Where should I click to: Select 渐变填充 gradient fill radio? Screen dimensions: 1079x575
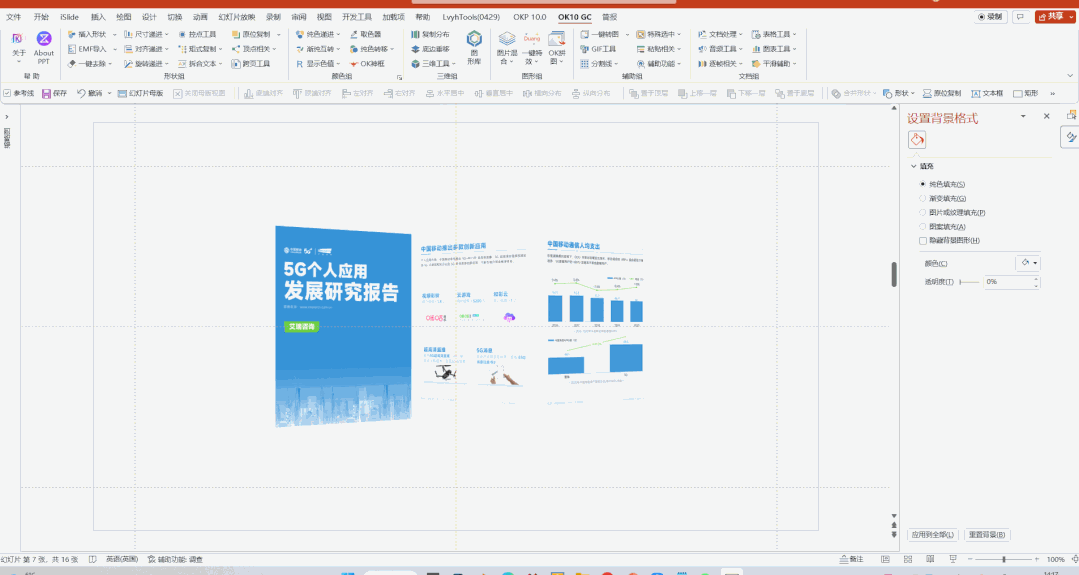(923, 198)
